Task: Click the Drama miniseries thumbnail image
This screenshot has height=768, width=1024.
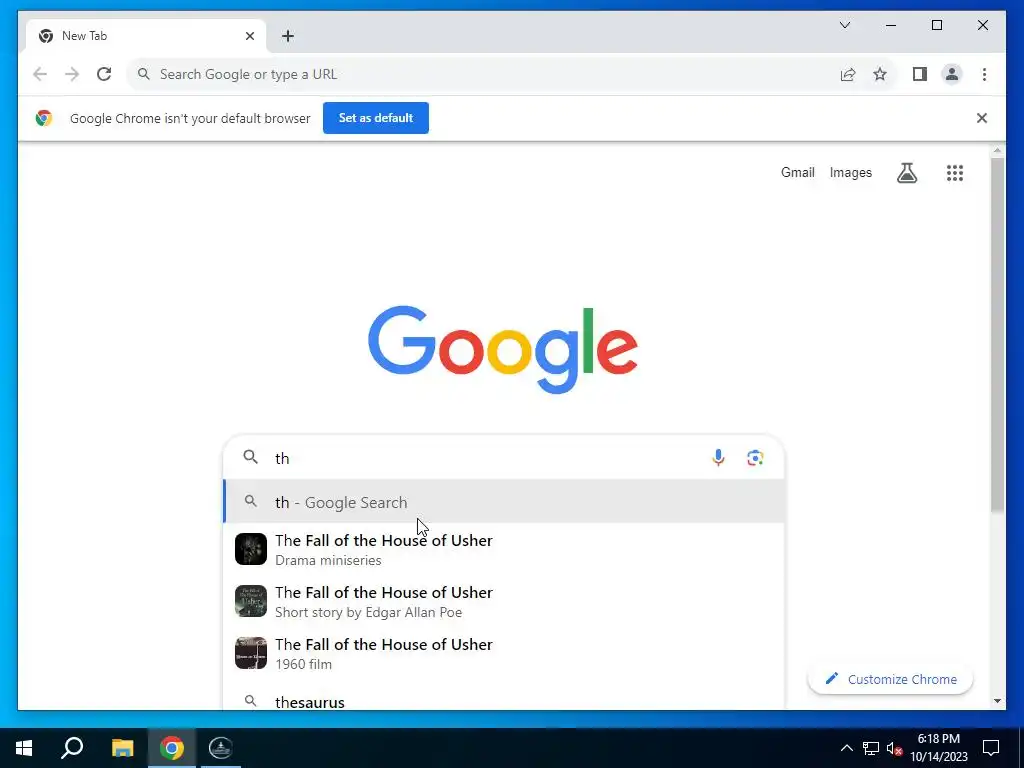Action: [251, 549]
